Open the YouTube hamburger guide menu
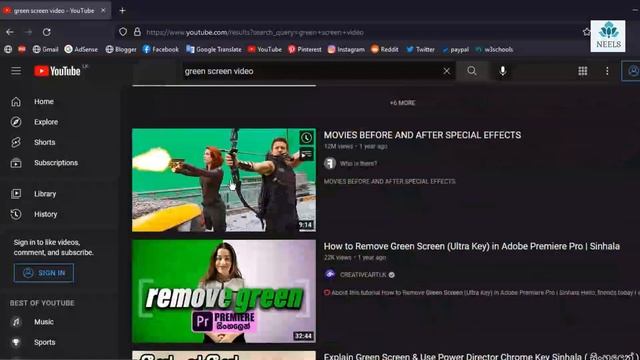The width and height of the screenshot is (640, 360). [x=16, y=71]
